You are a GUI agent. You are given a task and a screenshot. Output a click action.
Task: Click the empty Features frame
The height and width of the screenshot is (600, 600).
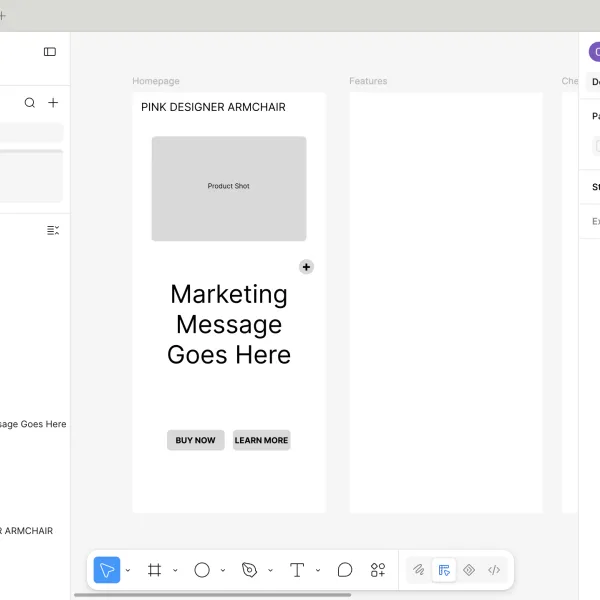click(446, 302)
